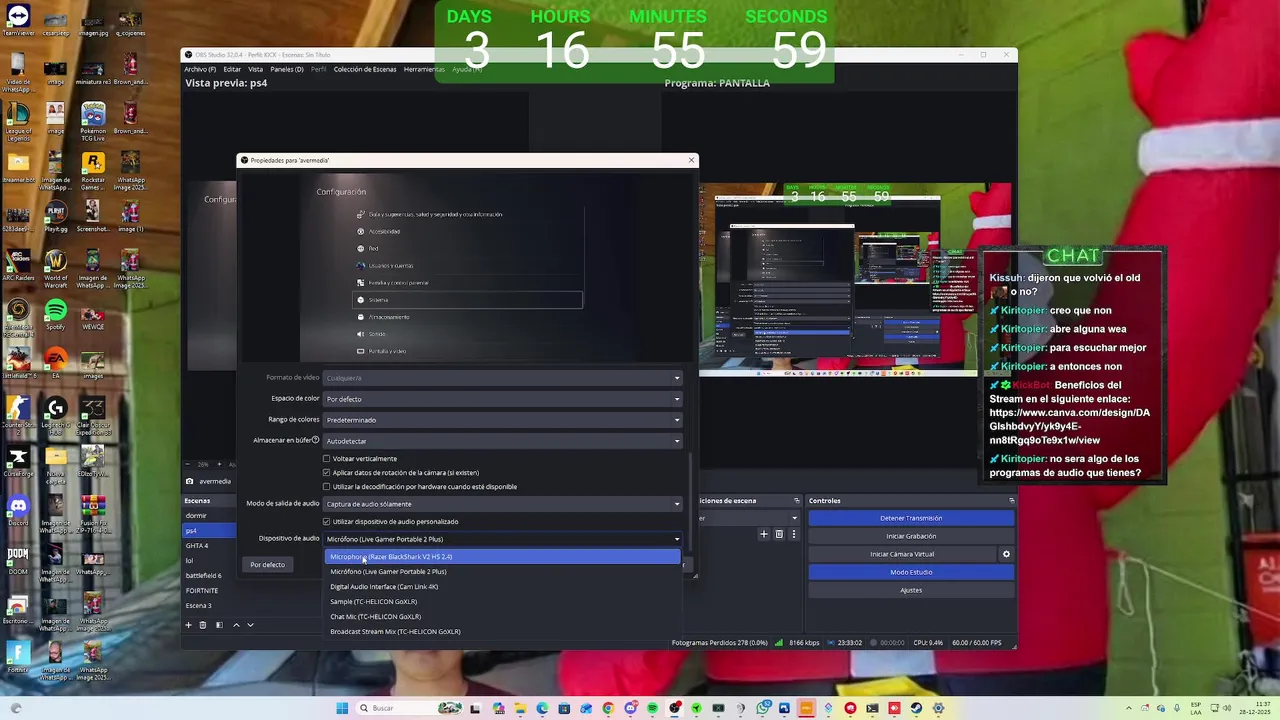Add a scene transition with the plus icon
Image resolution: width=1280 pixels, height=720 pixels.
coord(764,534)
